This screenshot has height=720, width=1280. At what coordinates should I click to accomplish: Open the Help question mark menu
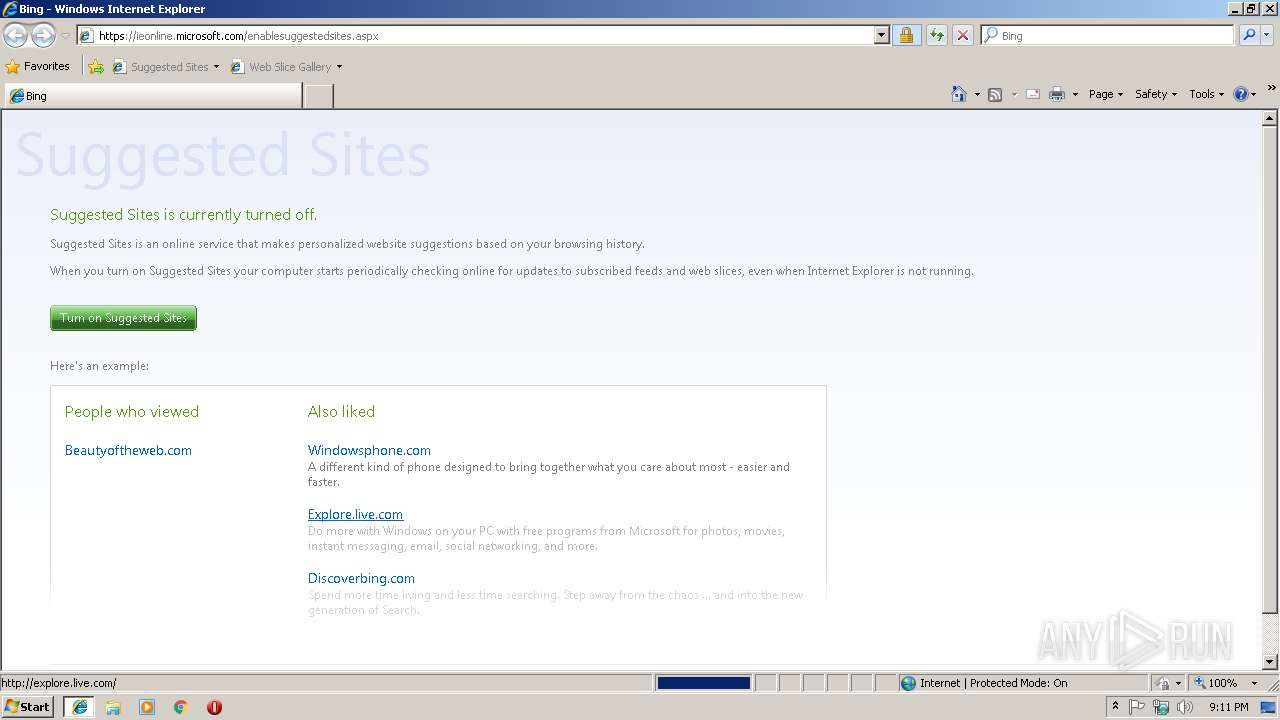(1244, 94)
